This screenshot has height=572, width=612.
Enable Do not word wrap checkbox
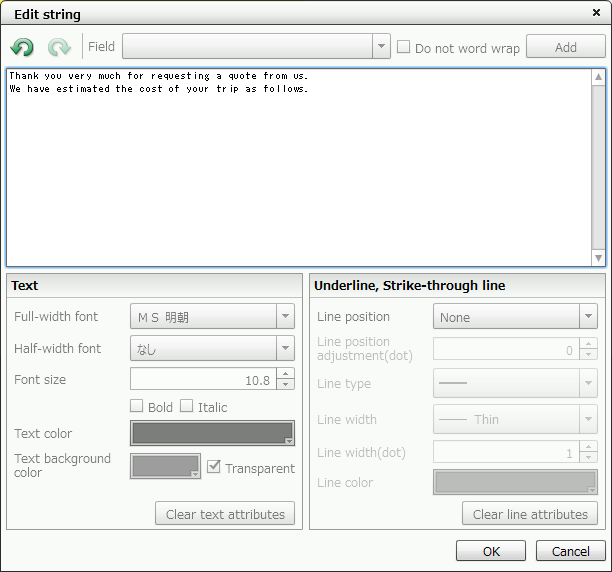pos(404,47)
